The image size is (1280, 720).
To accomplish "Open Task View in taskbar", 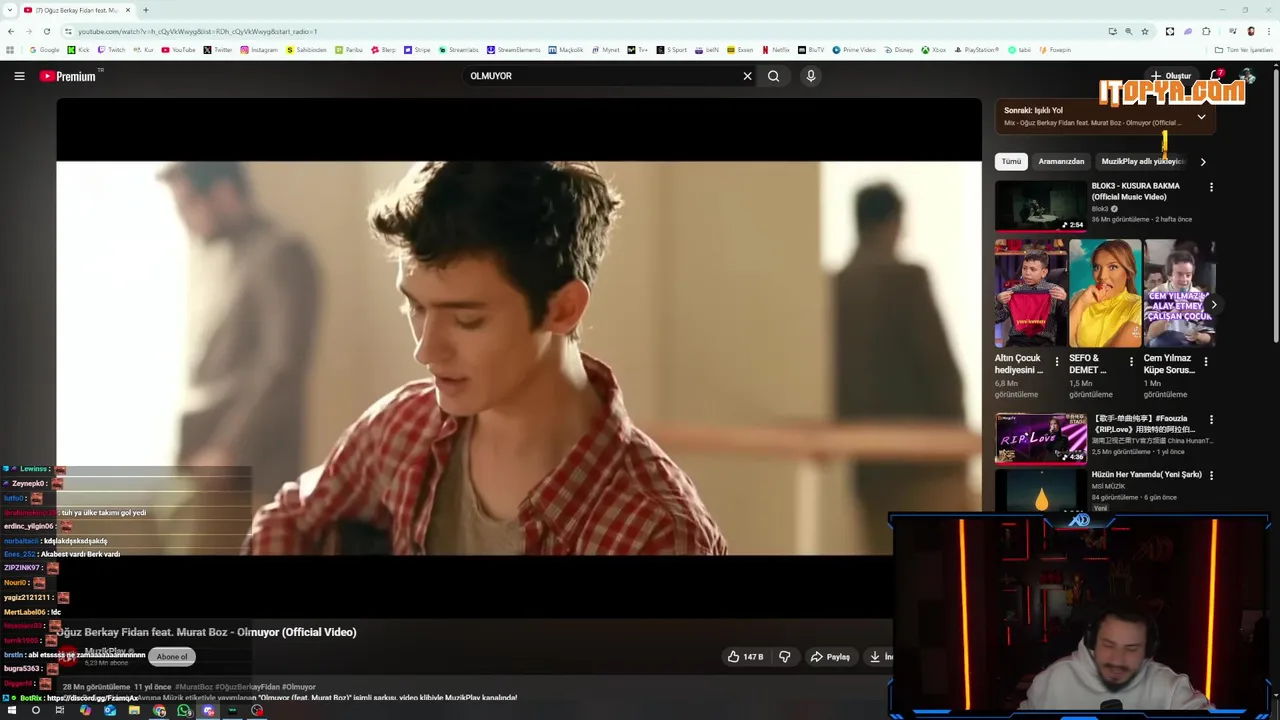I will (x=60, y=711).
